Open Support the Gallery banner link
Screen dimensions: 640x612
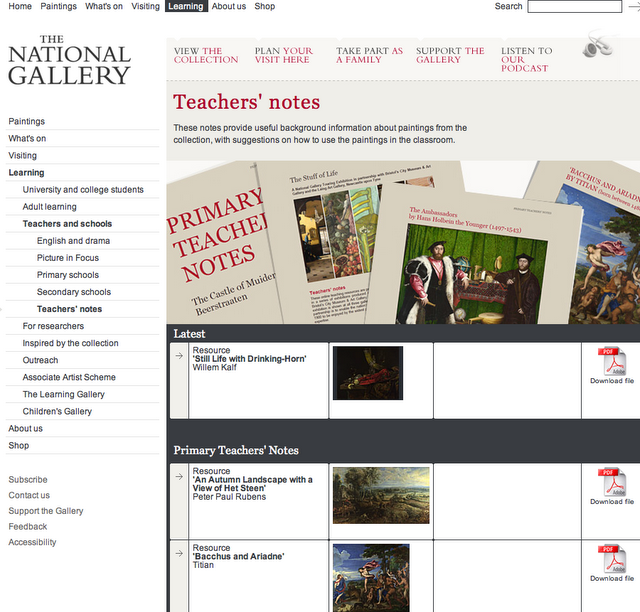click(450, 55)
